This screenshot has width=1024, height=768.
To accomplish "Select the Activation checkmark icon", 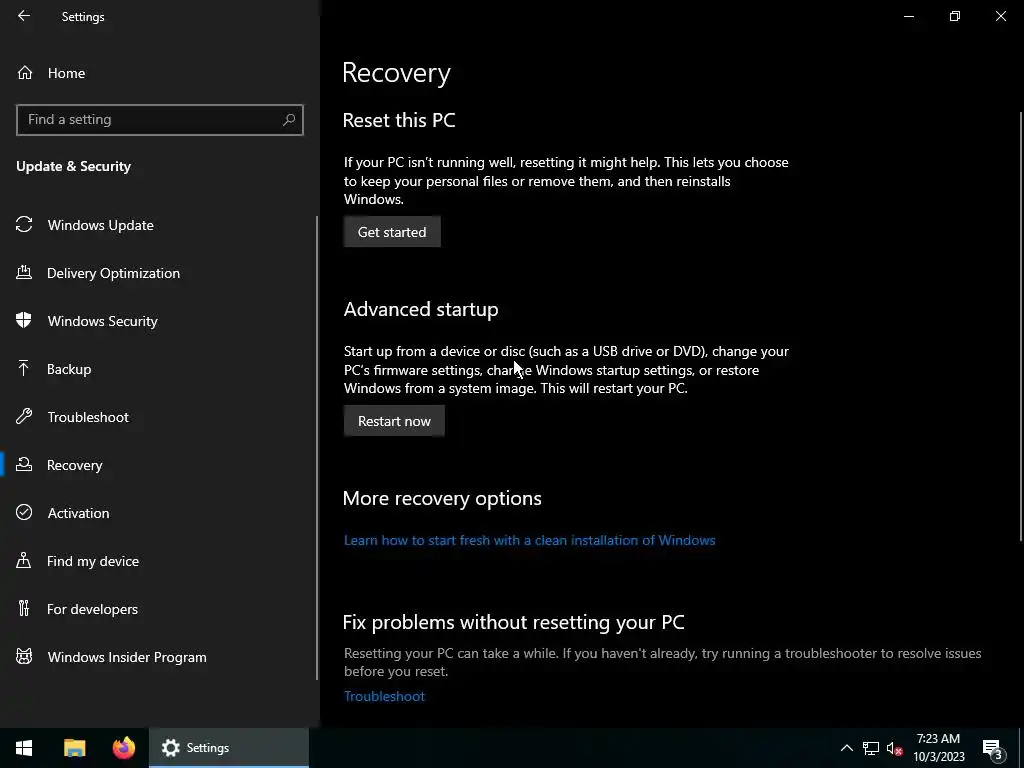I will coord(24,513).
